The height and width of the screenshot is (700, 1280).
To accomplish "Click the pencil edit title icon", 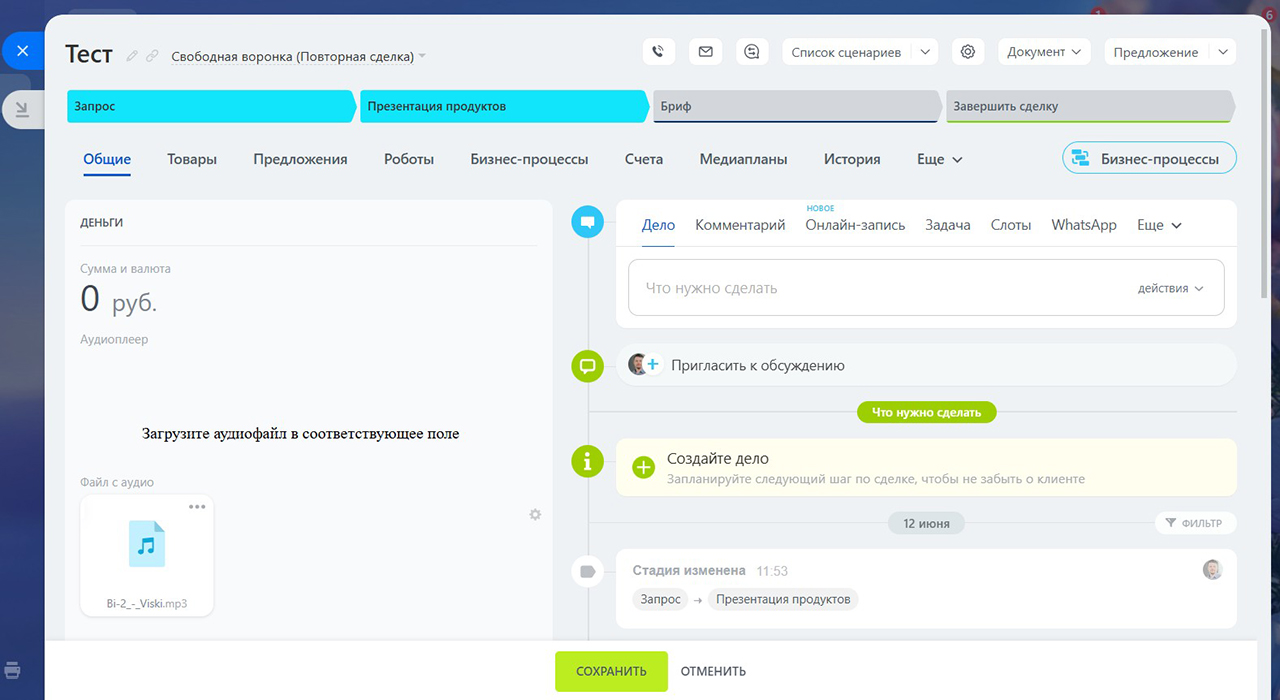I will [132, 56].
